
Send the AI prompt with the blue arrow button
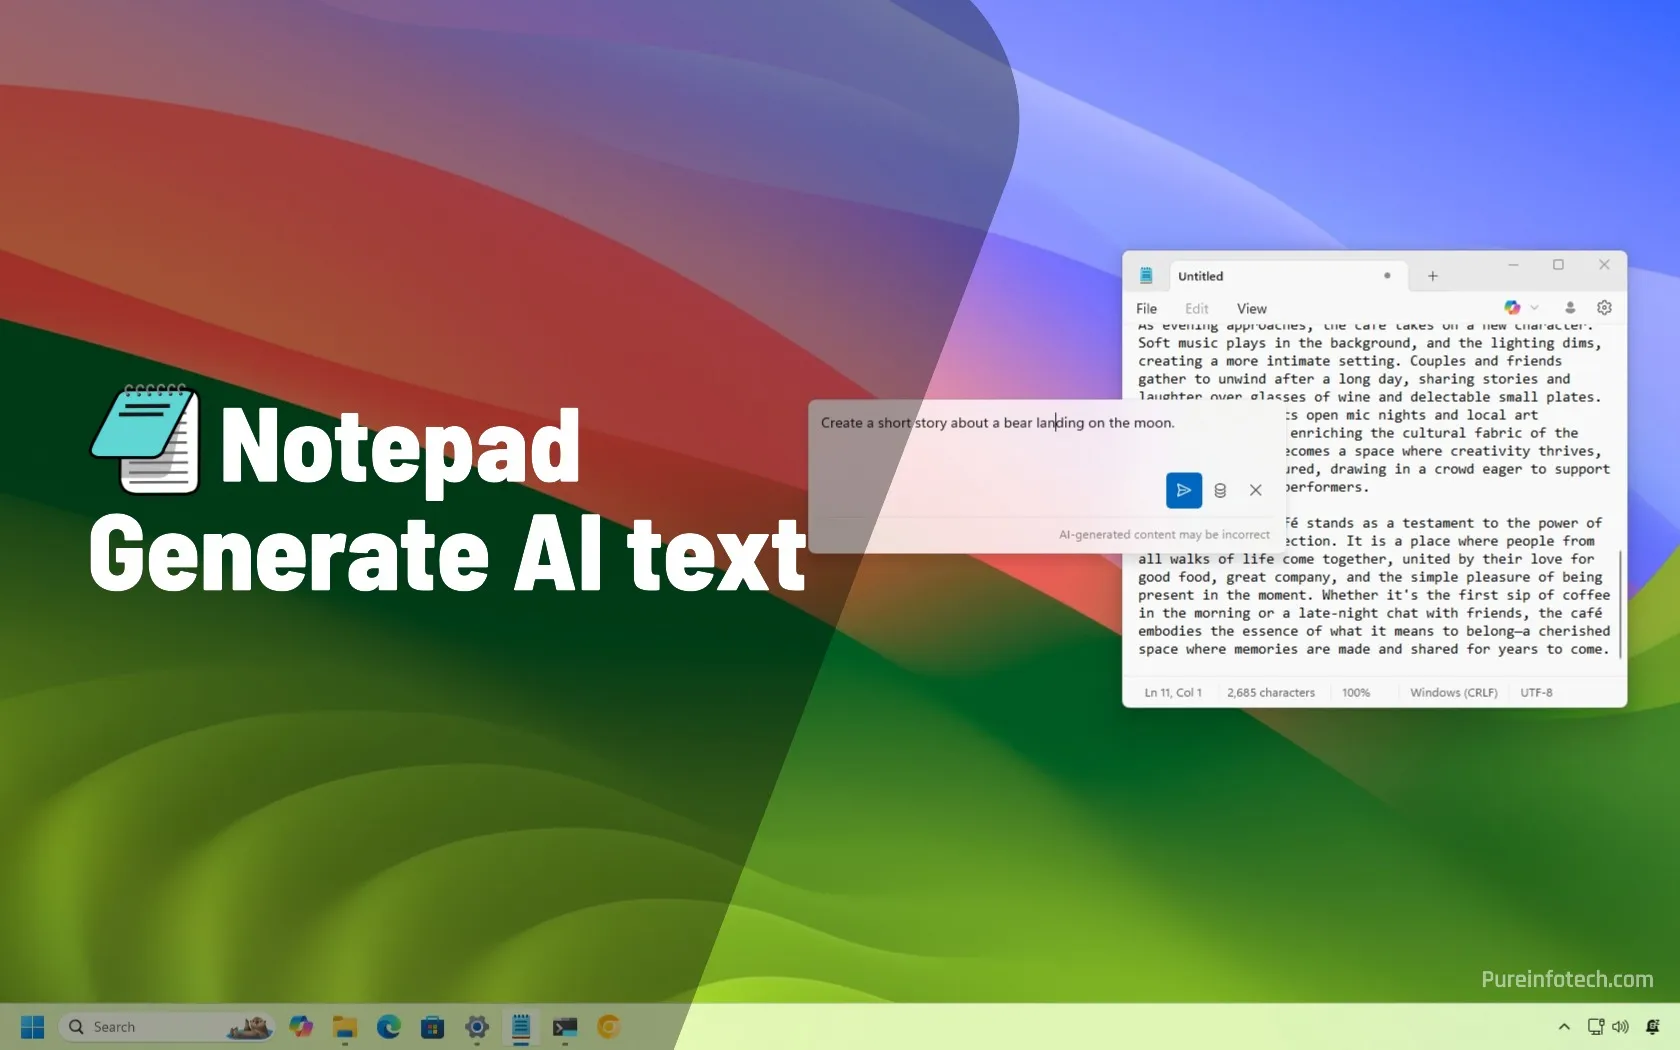click(x=1183, y=490)
